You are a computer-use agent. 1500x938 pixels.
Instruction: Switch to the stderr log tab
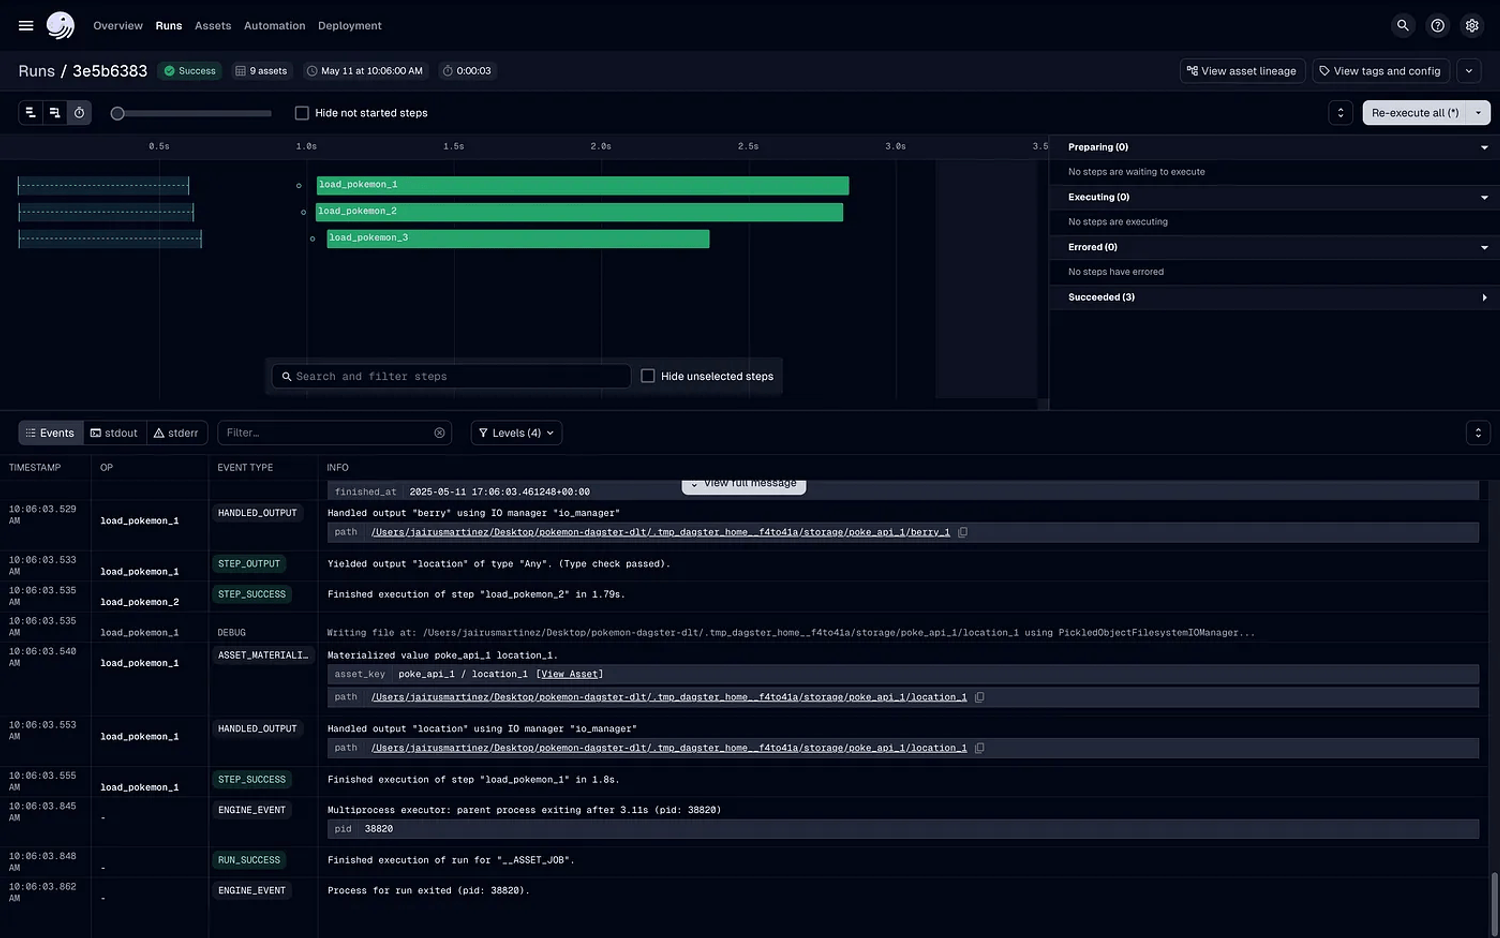(x=177, y=433)
